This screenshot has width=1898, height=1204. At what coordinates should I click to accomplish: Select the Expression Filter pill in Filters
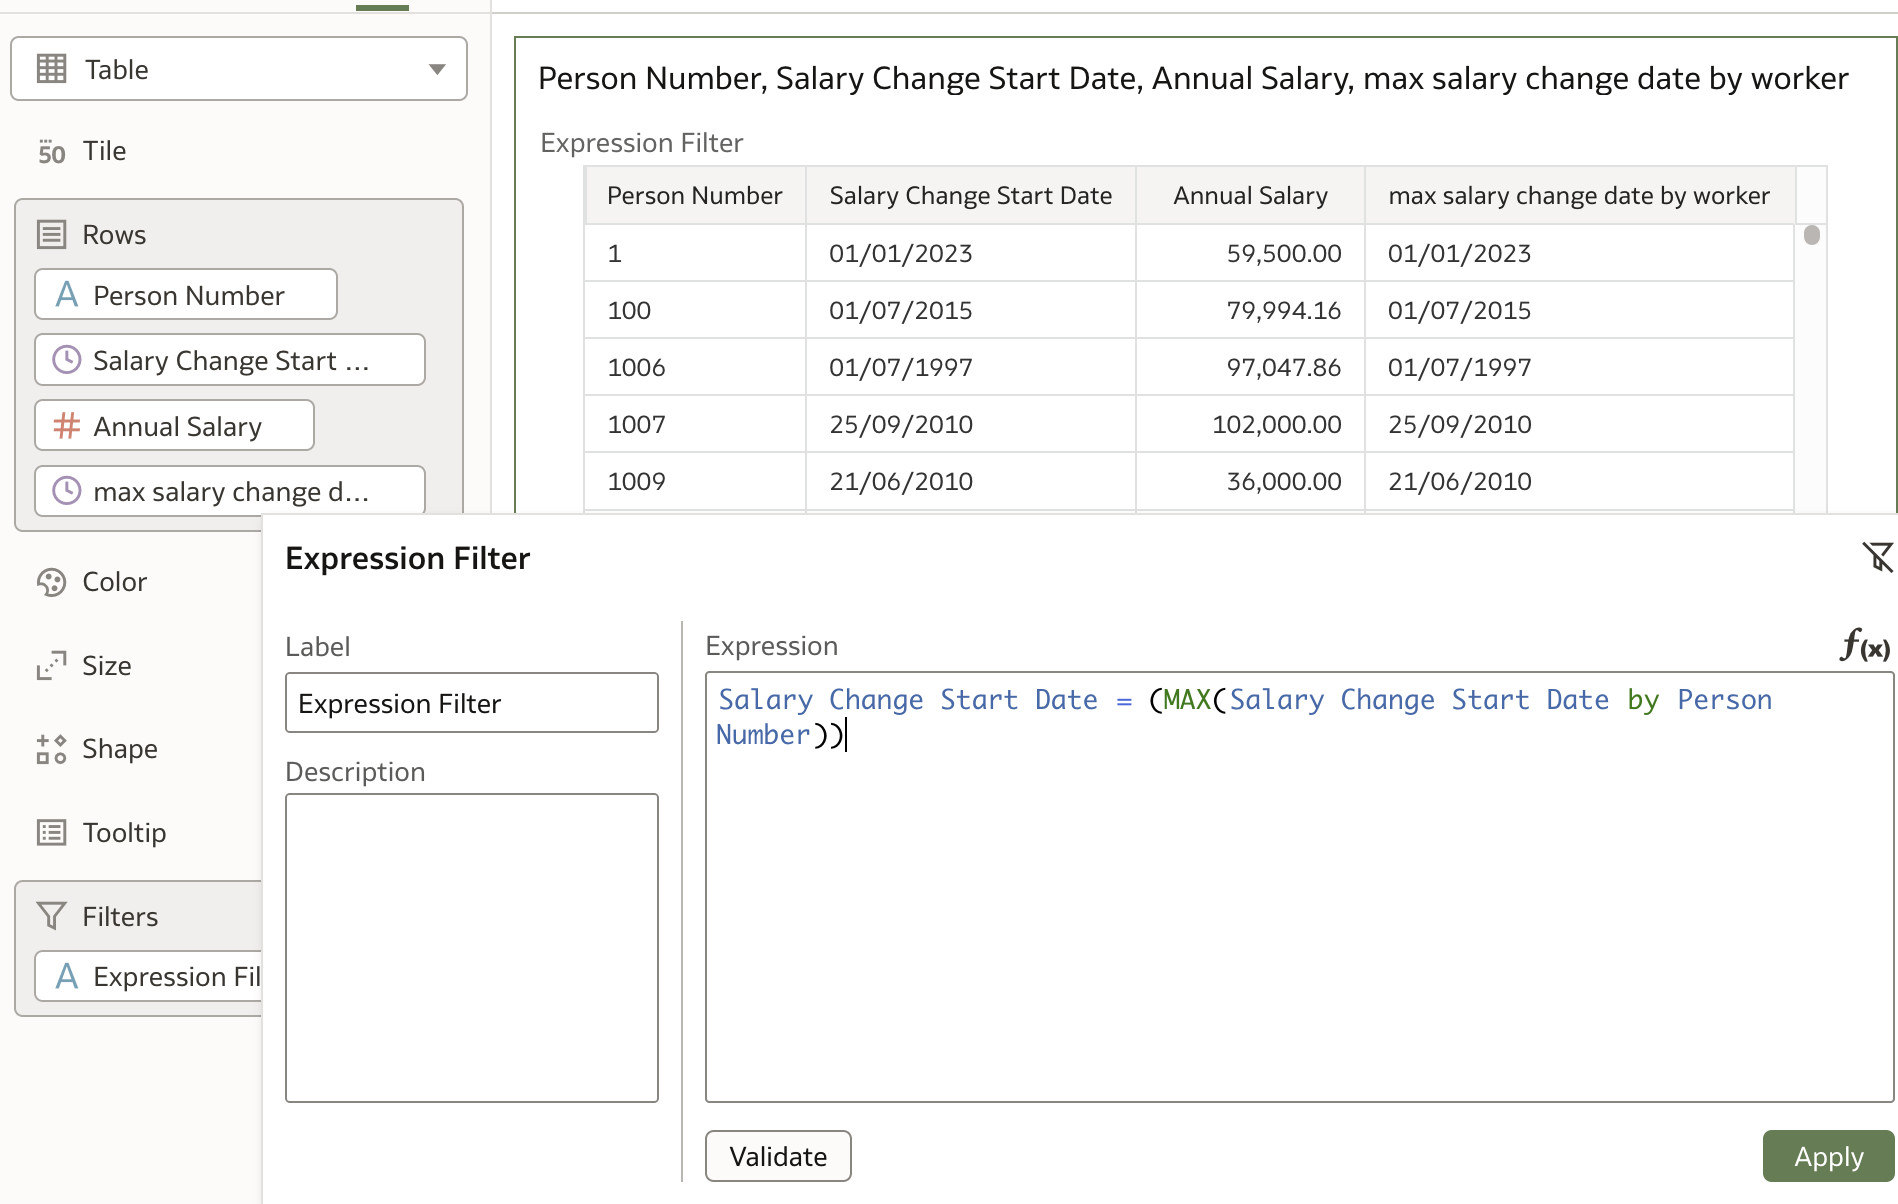click(x=149, y=976)
